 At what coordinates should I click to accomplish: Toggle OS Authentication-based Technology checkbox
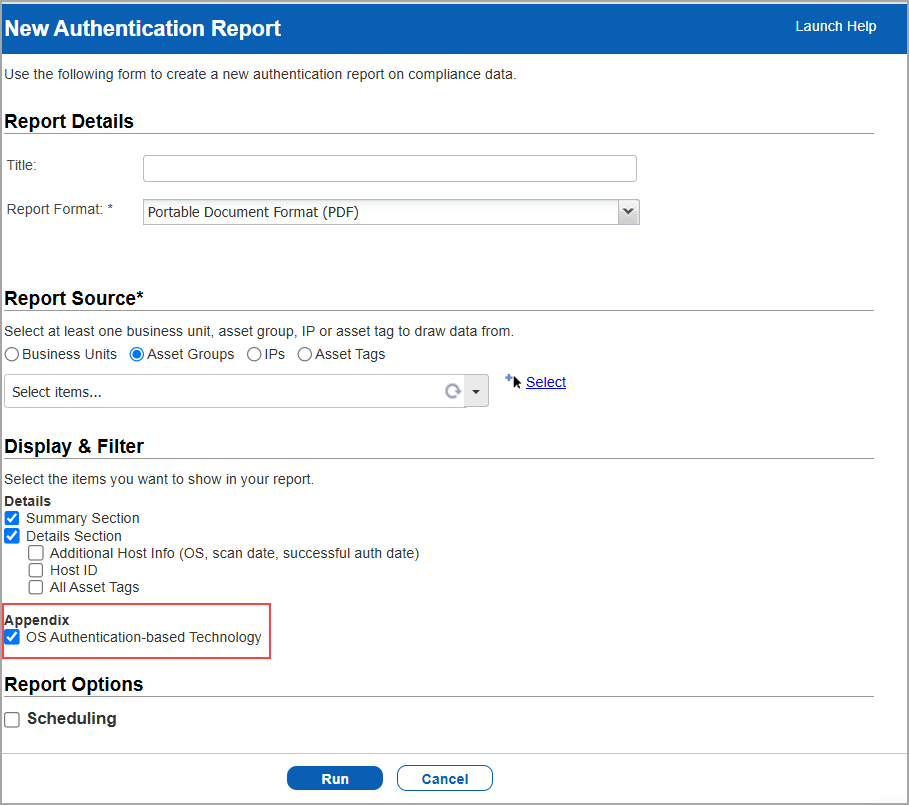click(12, 637)
